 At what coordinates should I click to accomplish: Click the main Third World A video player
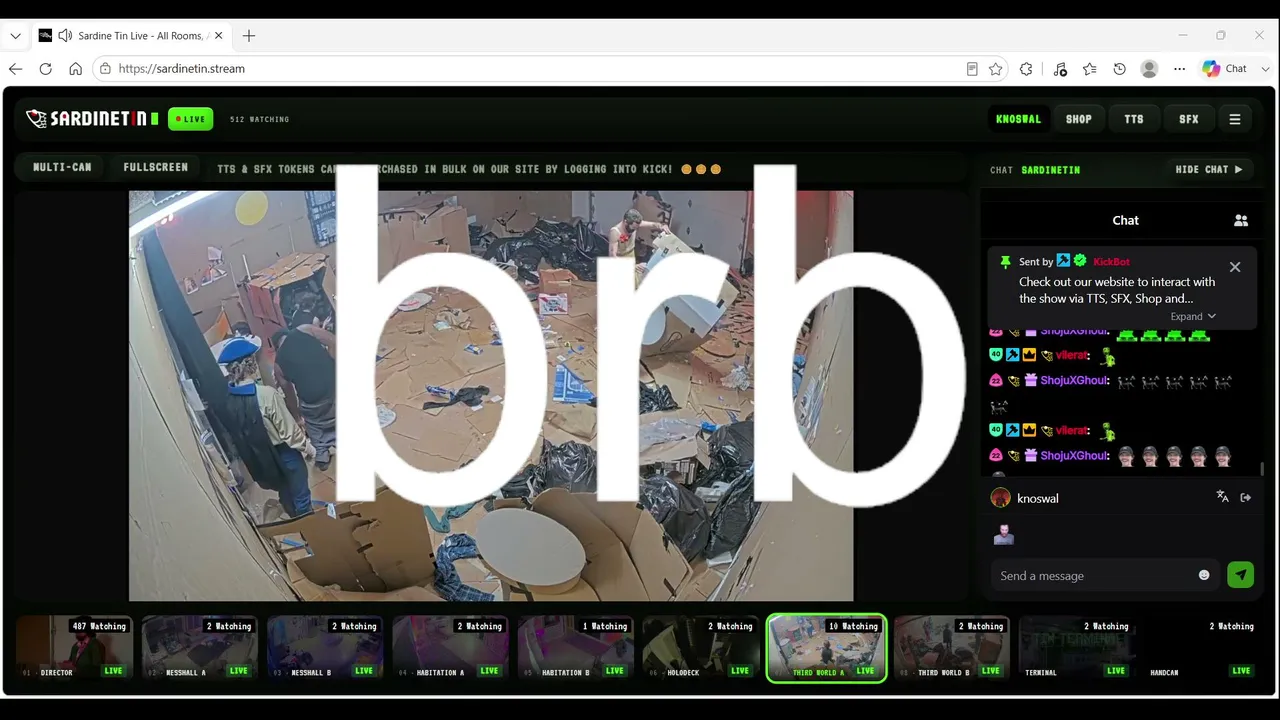pyautogui.click(x=491, y=395)
